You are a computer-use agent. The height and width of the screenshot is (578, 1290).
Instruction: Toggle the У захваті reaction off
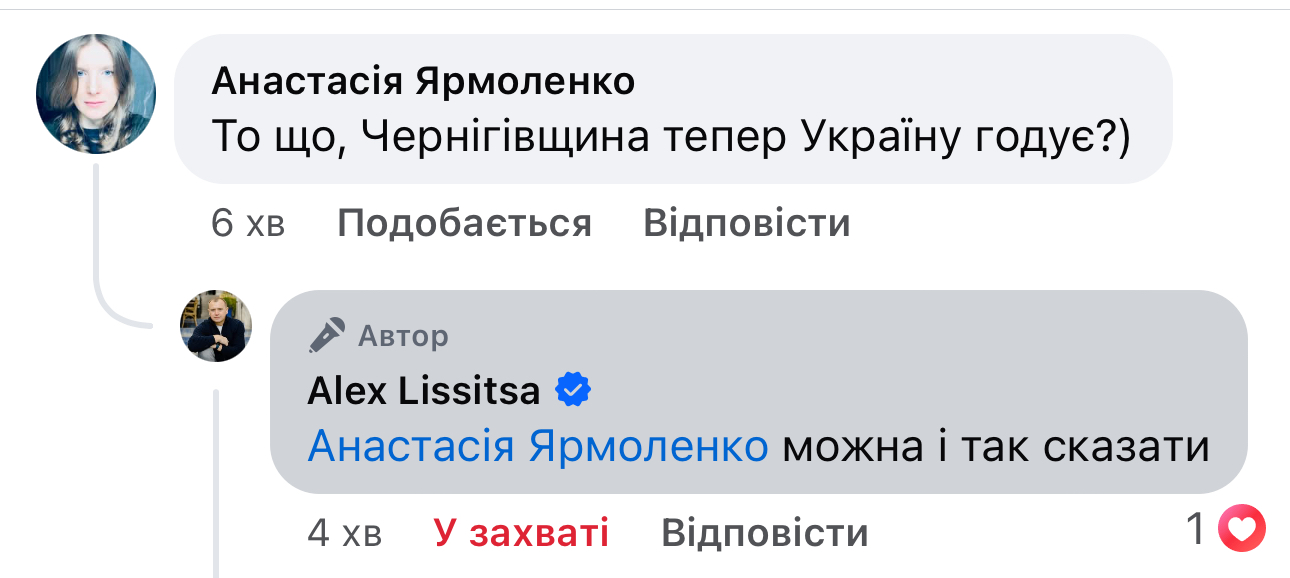521,533
